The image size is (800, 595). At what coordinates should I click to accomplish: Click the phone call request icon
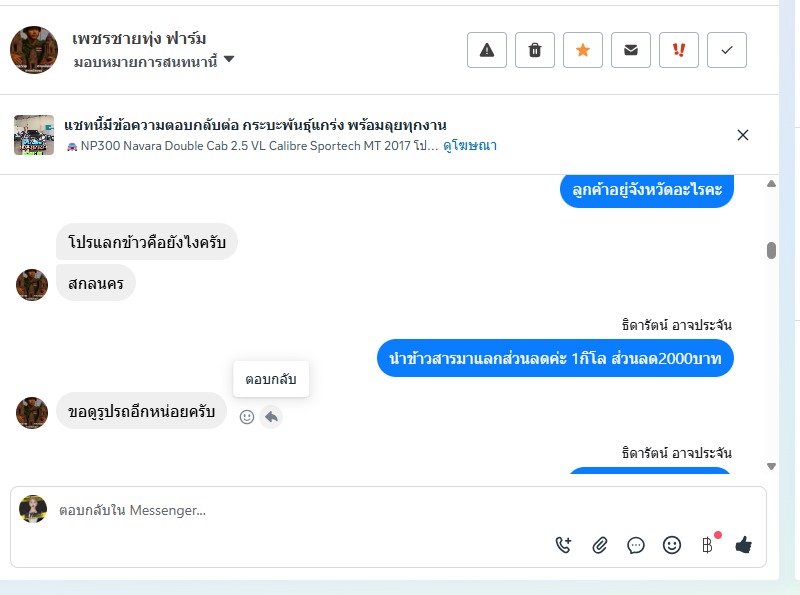[x=564, y=545]
